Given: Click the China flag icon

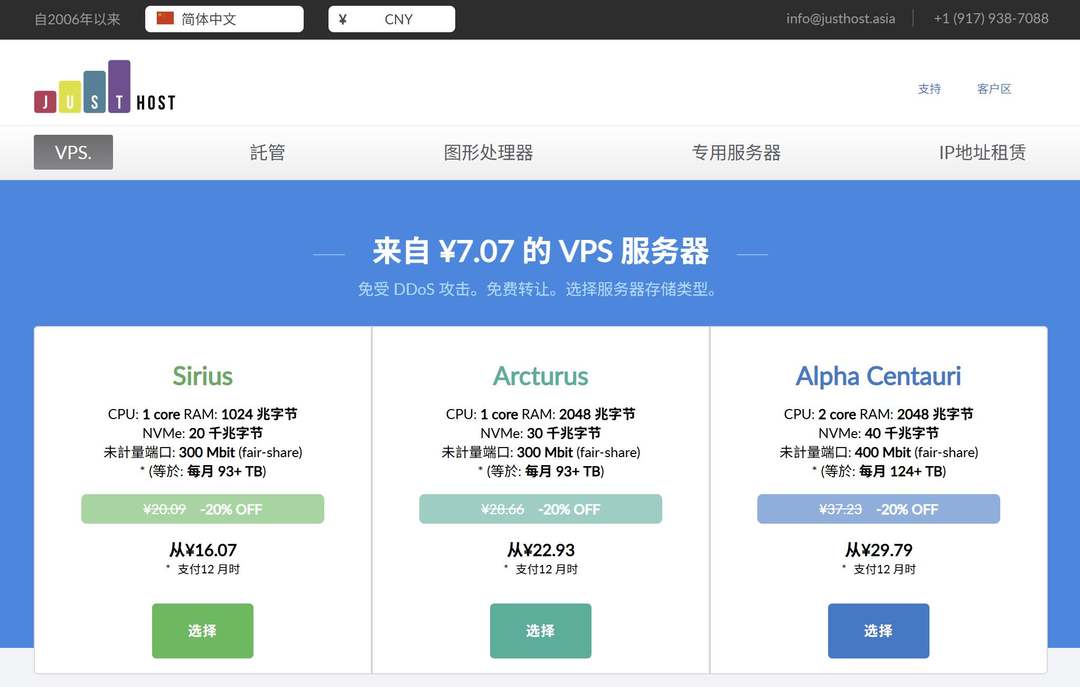Looking at the screenshot, I should [165, 18].
